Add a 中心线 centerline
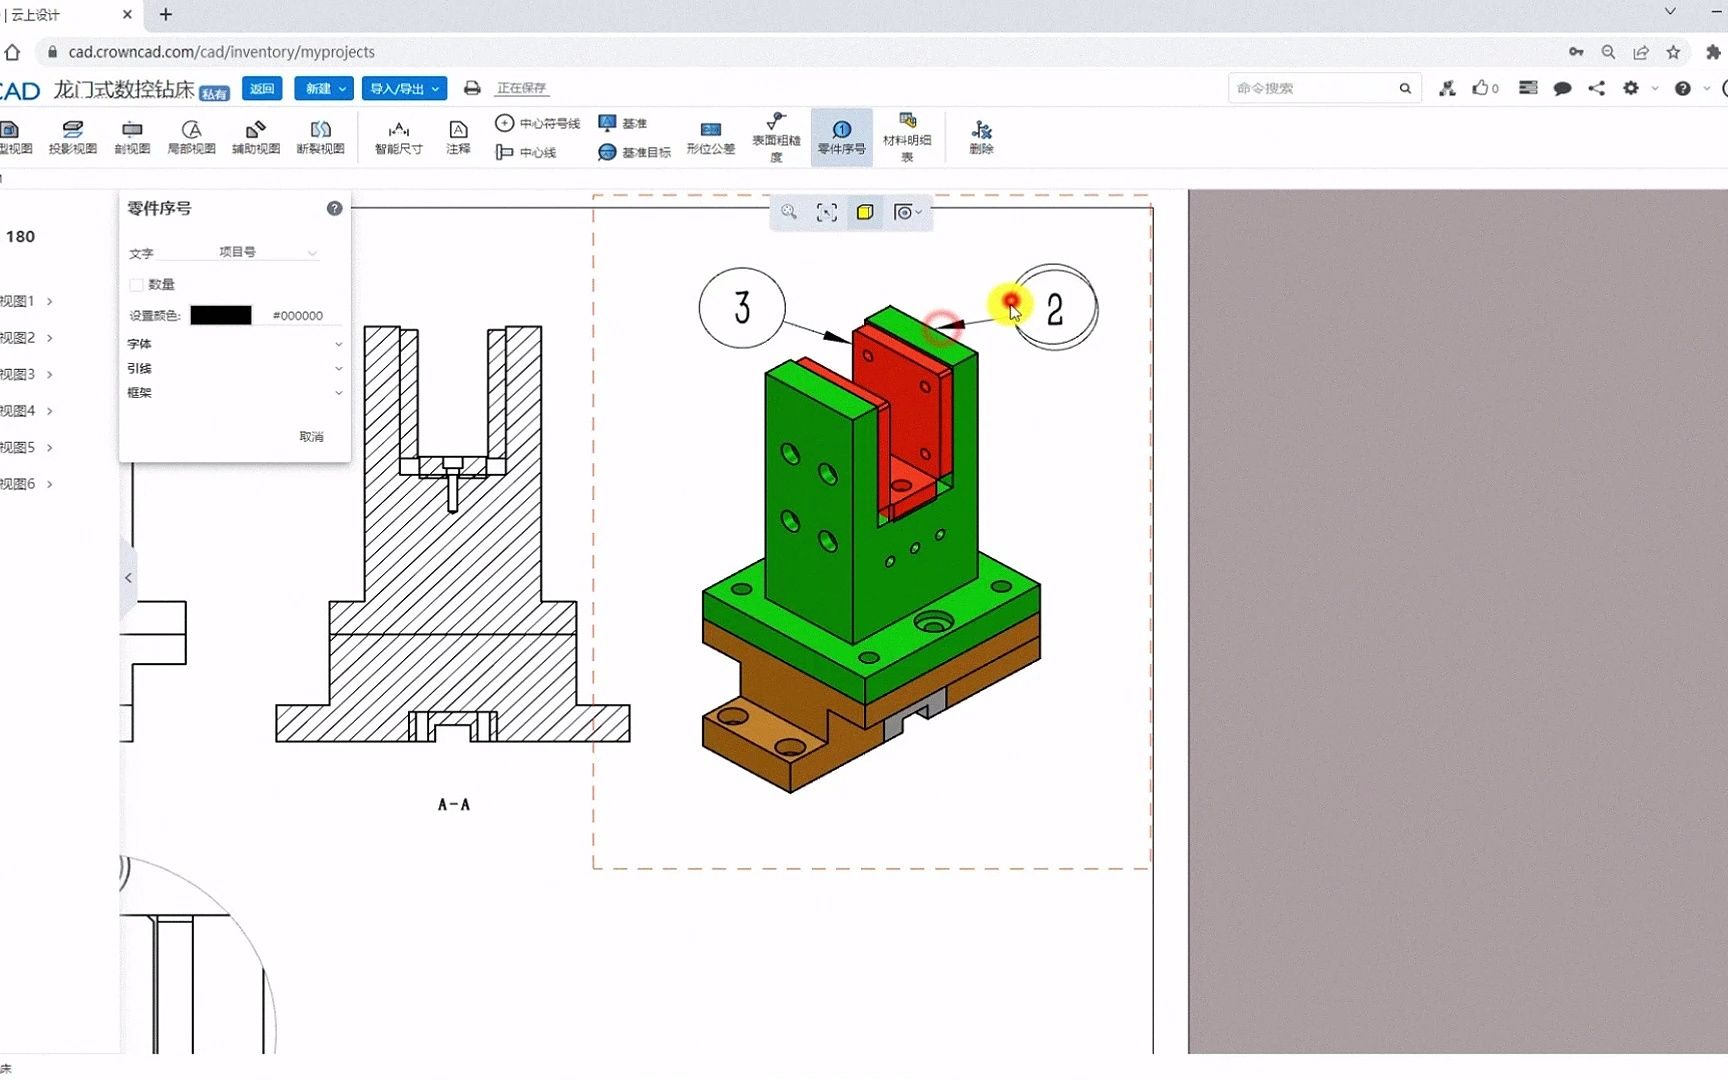Screen dimensions: 1728x1080 click(x=527, y=152)
